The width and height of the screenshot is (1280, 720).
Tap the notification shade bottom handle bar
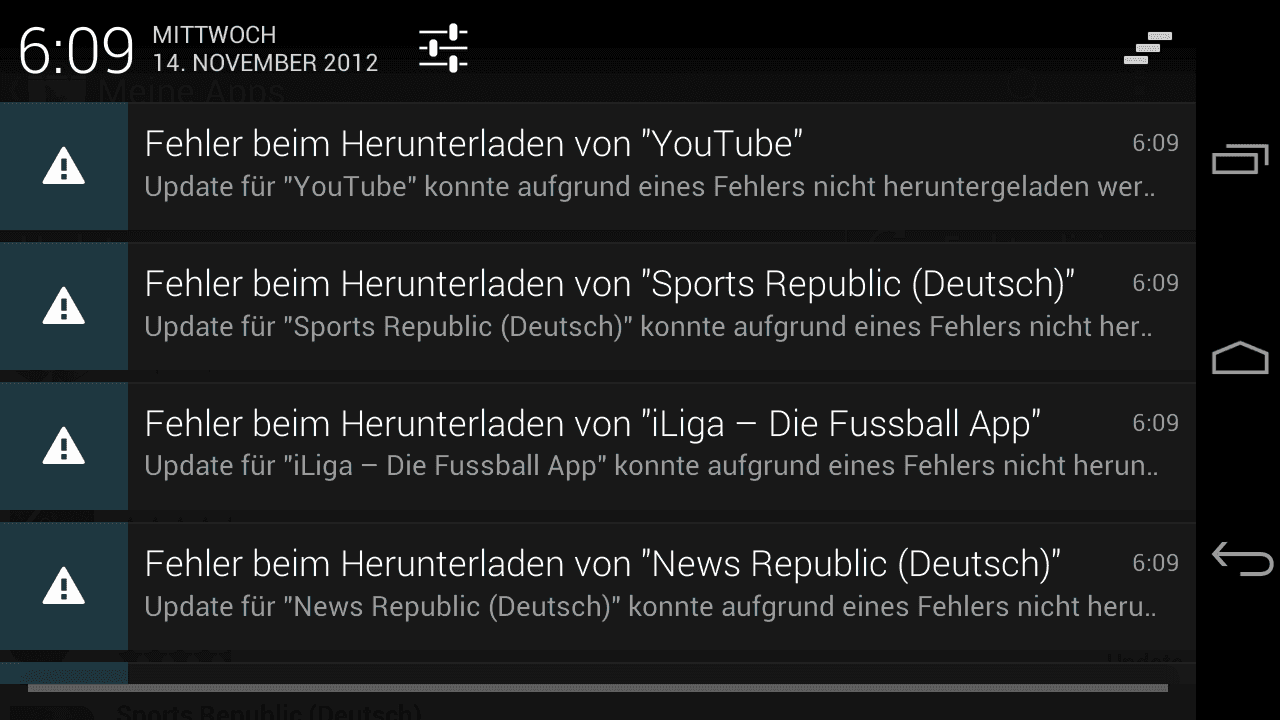pyautogui.click(x=598, y=688)
